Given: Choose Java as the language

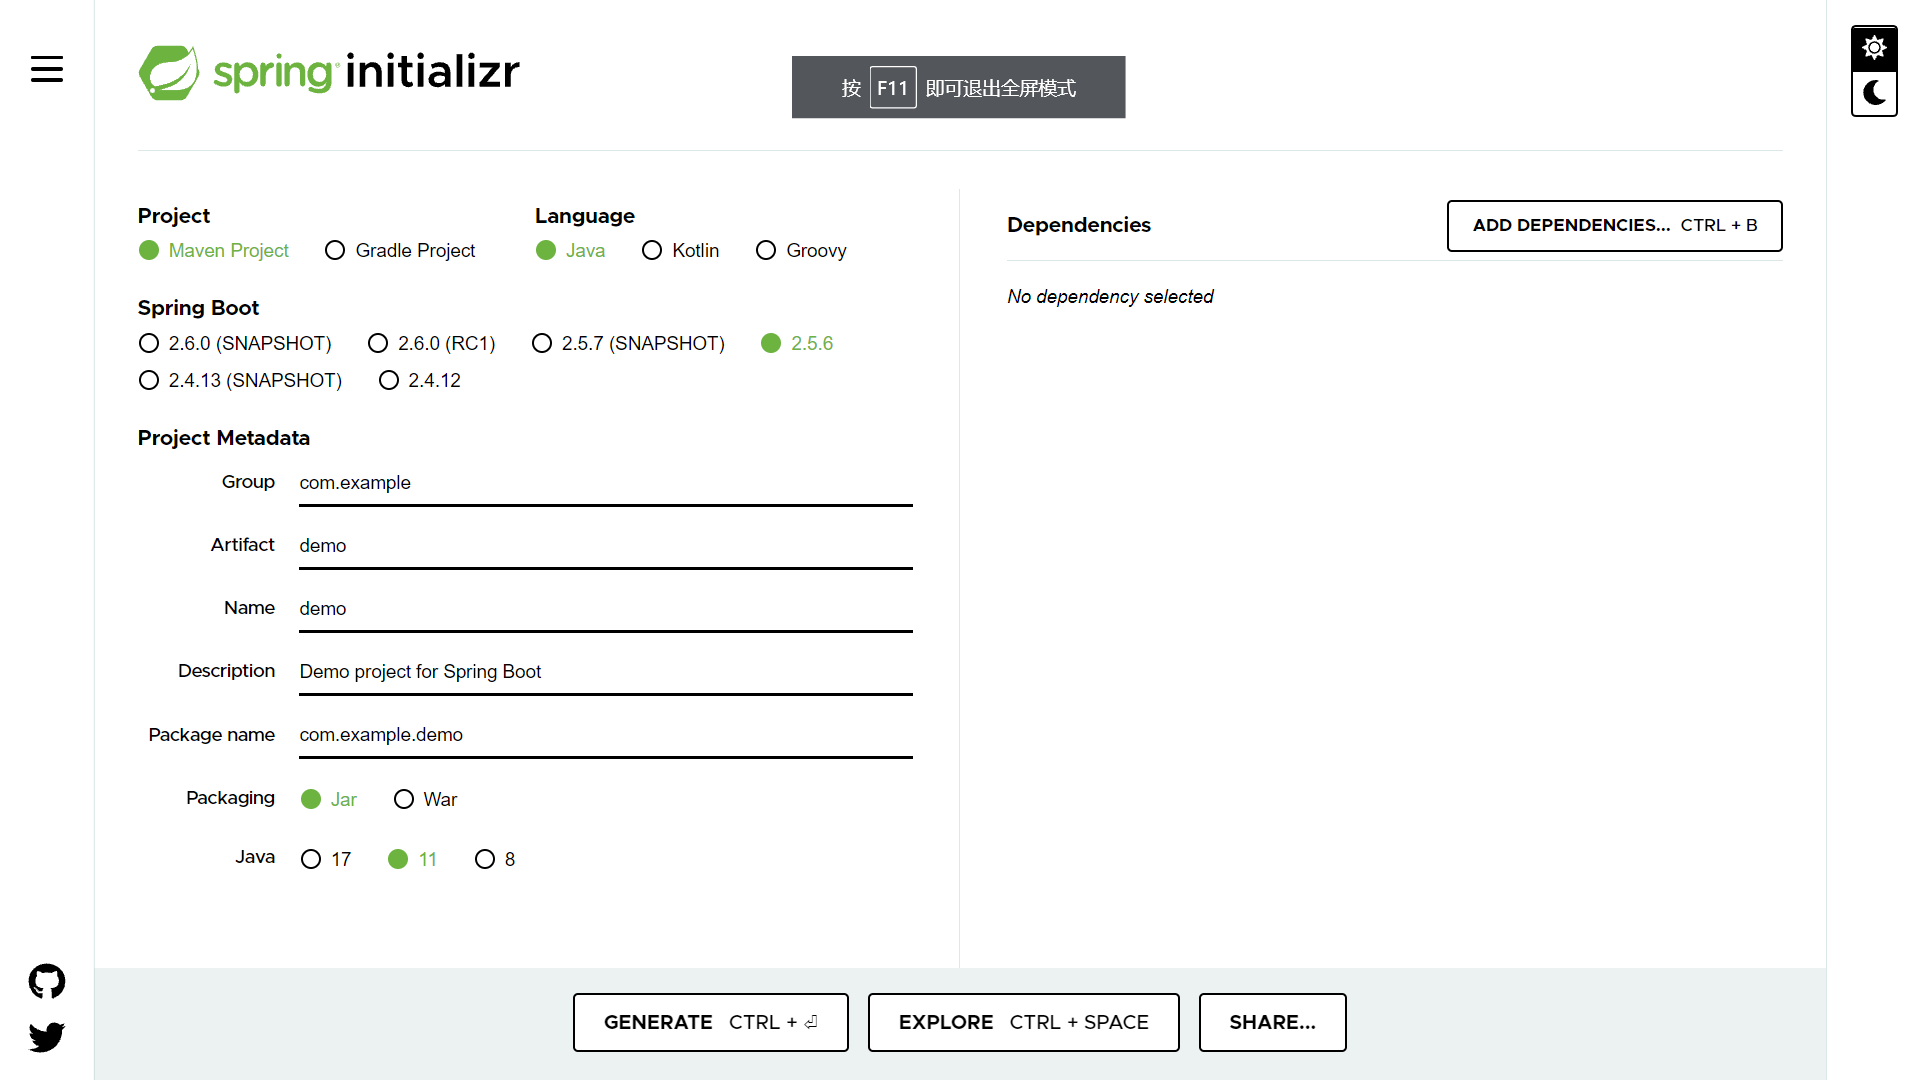Looking at the screenshot, I should tap(570, 250).
